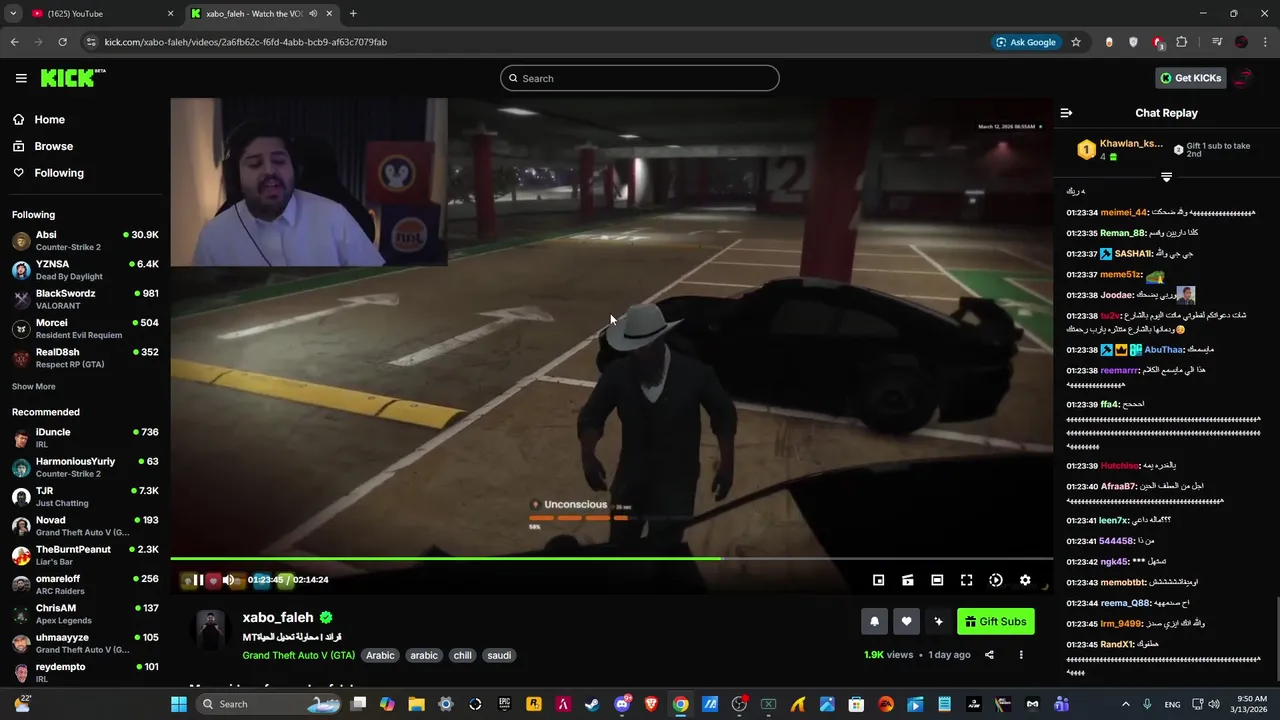
Task: Open Chrome three-dot menu
Action: [x=1265, y=42]
